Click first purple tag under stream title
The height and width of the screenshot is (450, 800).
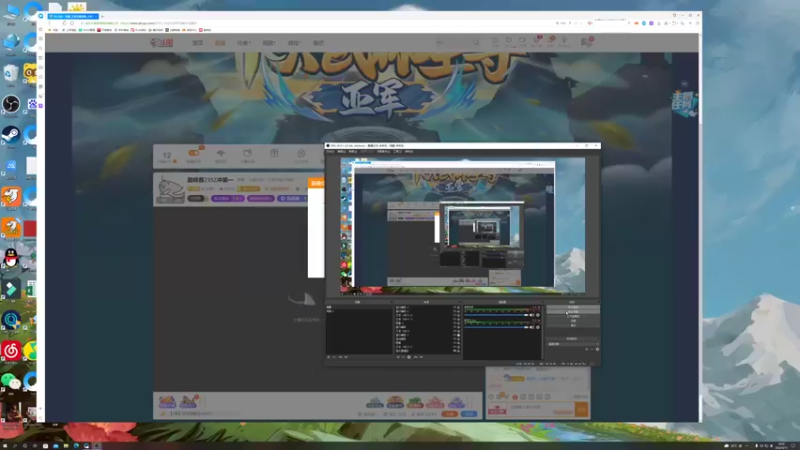point(228,198)
